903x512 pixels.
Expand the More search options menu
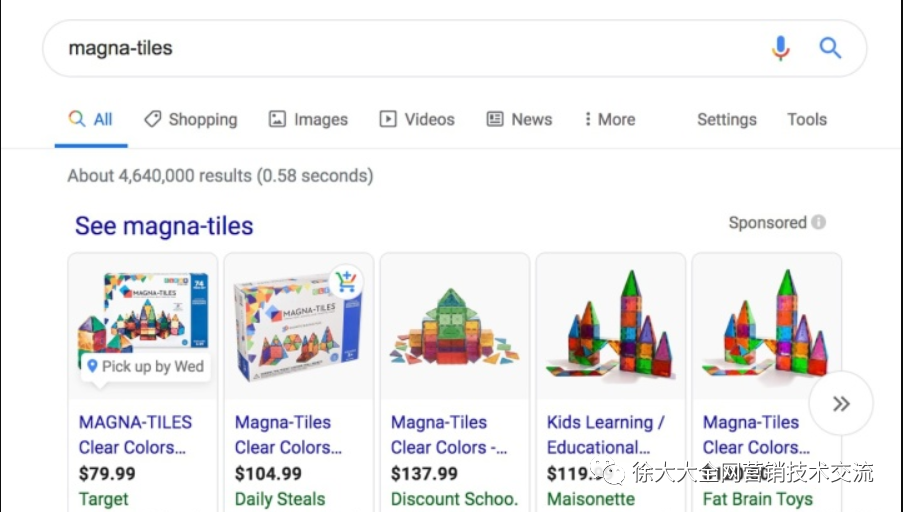610,119
